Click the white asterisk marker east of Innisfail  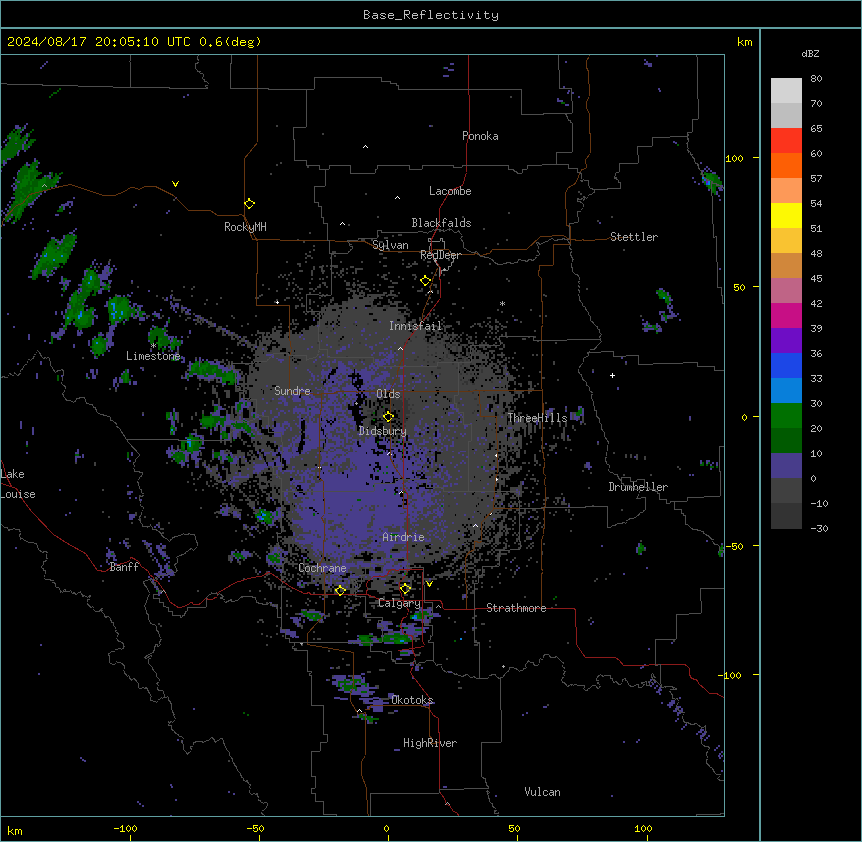[x=502, y=303]
